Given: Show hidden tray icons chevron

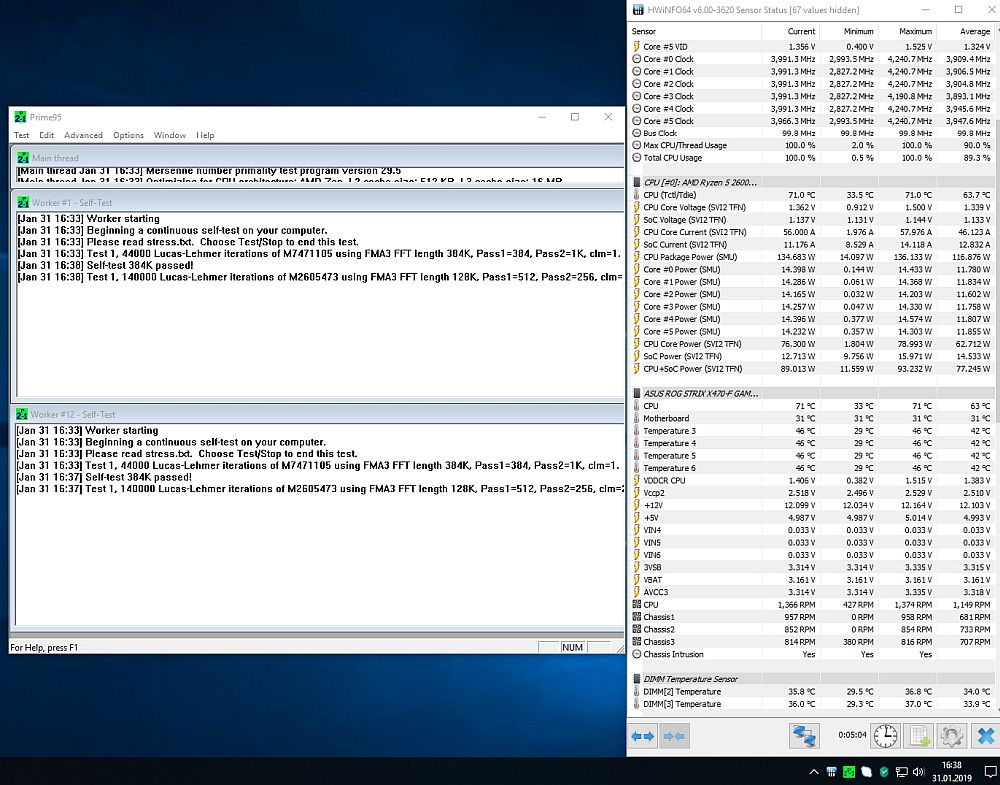Looking at the screenshot, I should click(814, 772).
